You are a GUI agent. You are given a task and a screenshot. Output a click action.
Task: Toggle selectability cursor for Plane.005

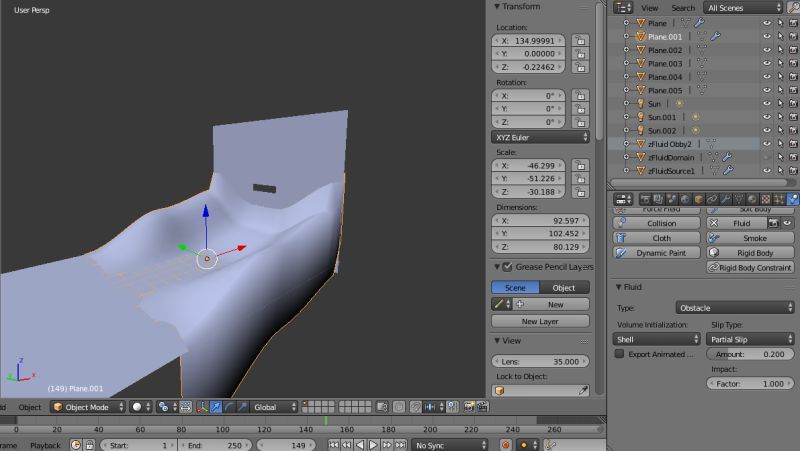780,90
